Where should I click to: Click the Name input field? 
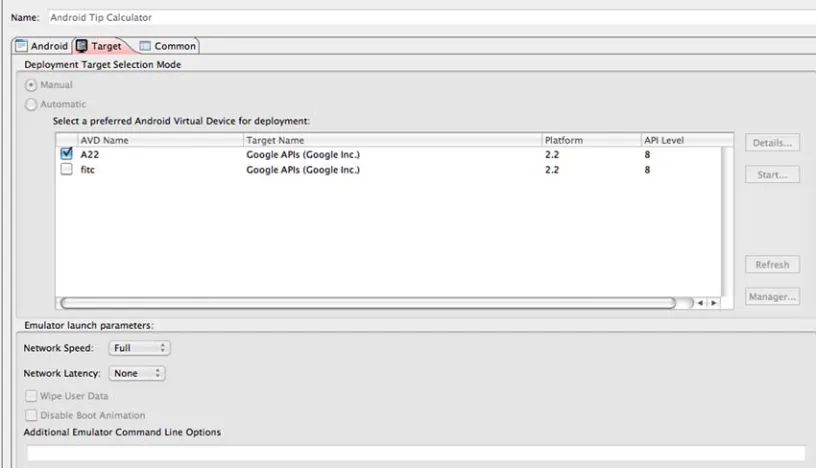(x=432, y=17)
